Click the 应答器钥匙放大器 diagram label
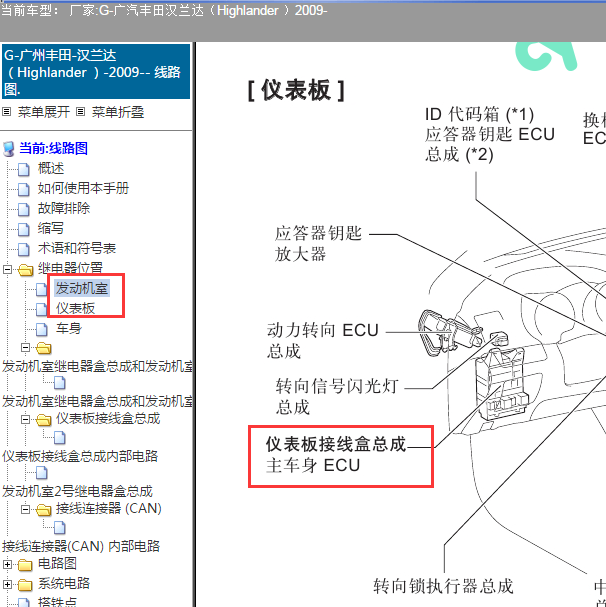 tap(318, 243)
